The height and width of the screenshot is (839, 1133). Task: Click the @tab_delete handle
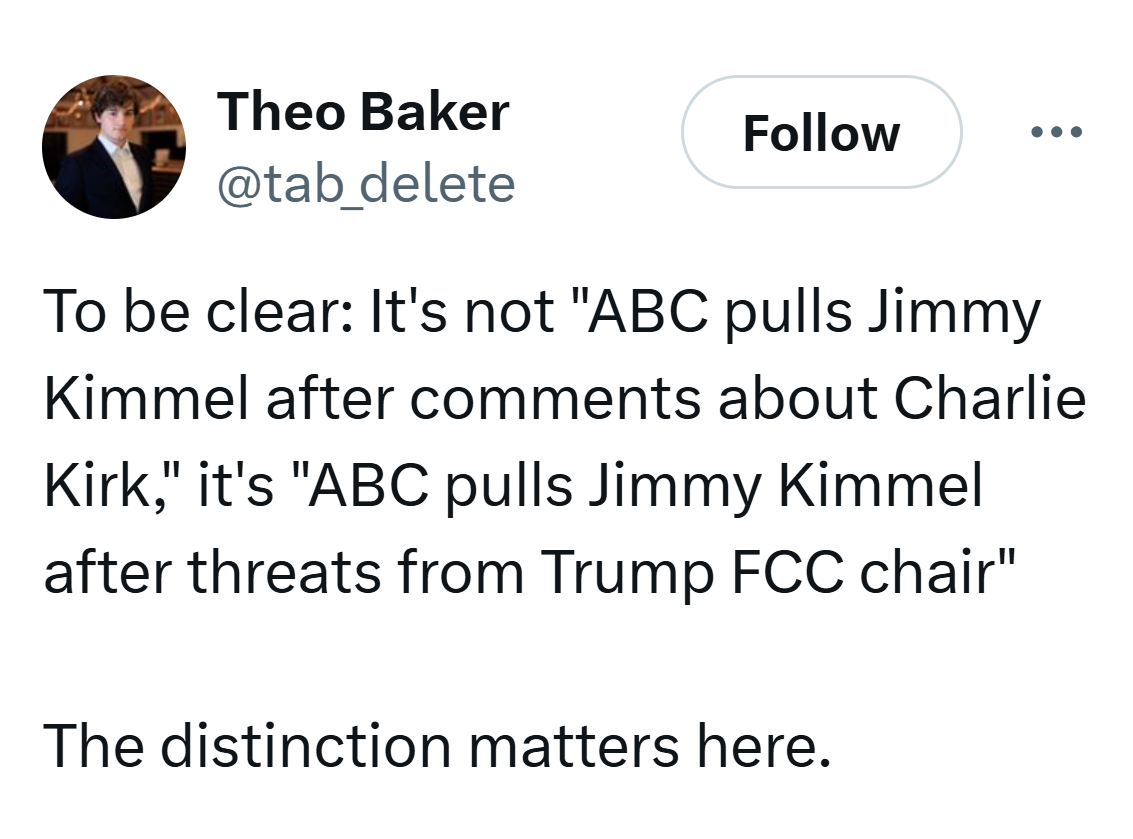point(366,184)
